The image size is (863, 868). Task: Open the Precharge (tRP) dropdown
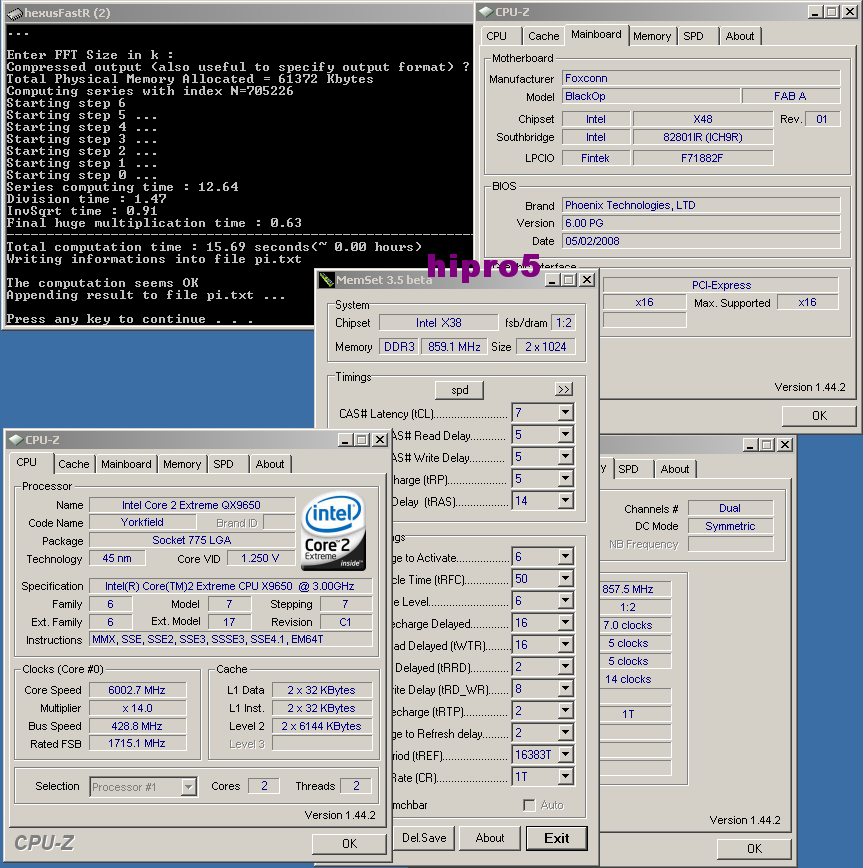point(565,478)
